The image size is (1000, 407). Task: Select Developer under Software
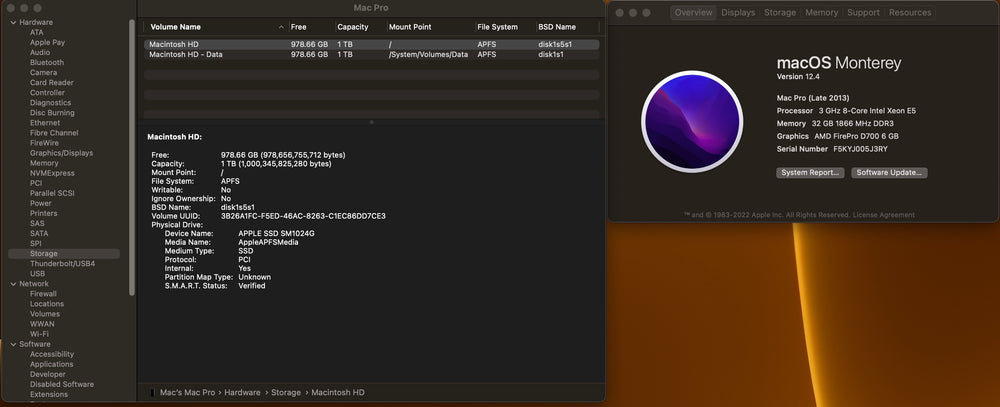48,374
